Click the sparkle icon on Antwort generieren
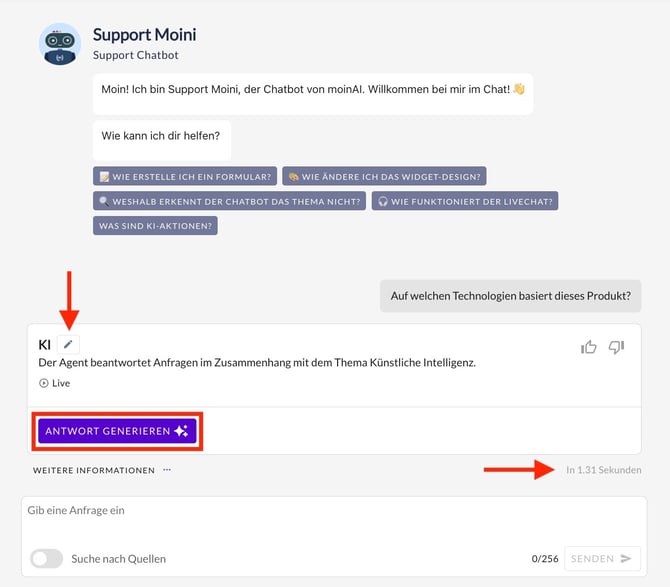This screenshot has width=670, height=587. pyautogui.click(x=181, y=431)
